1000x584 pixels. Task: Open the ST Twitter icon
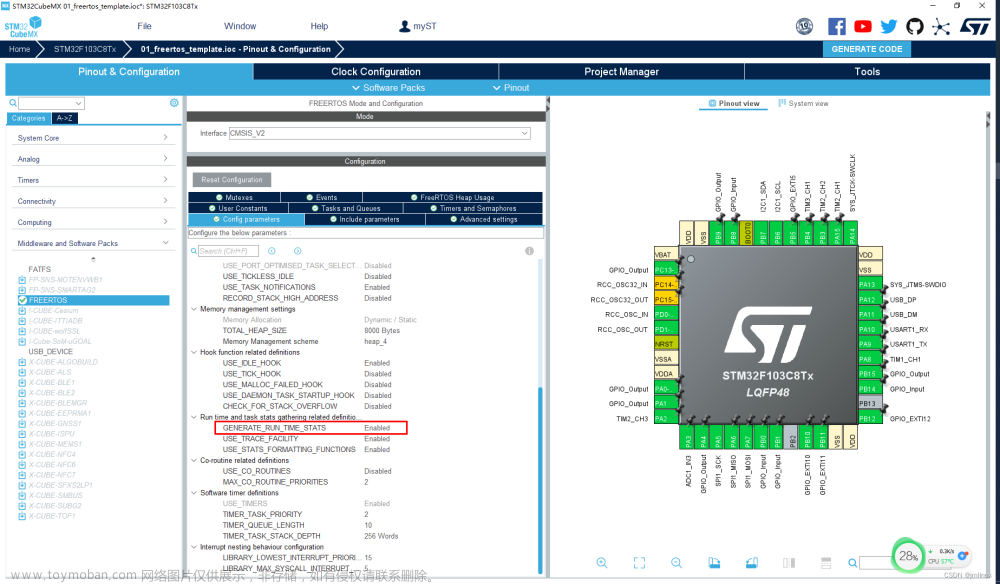[x=889, y=26]
